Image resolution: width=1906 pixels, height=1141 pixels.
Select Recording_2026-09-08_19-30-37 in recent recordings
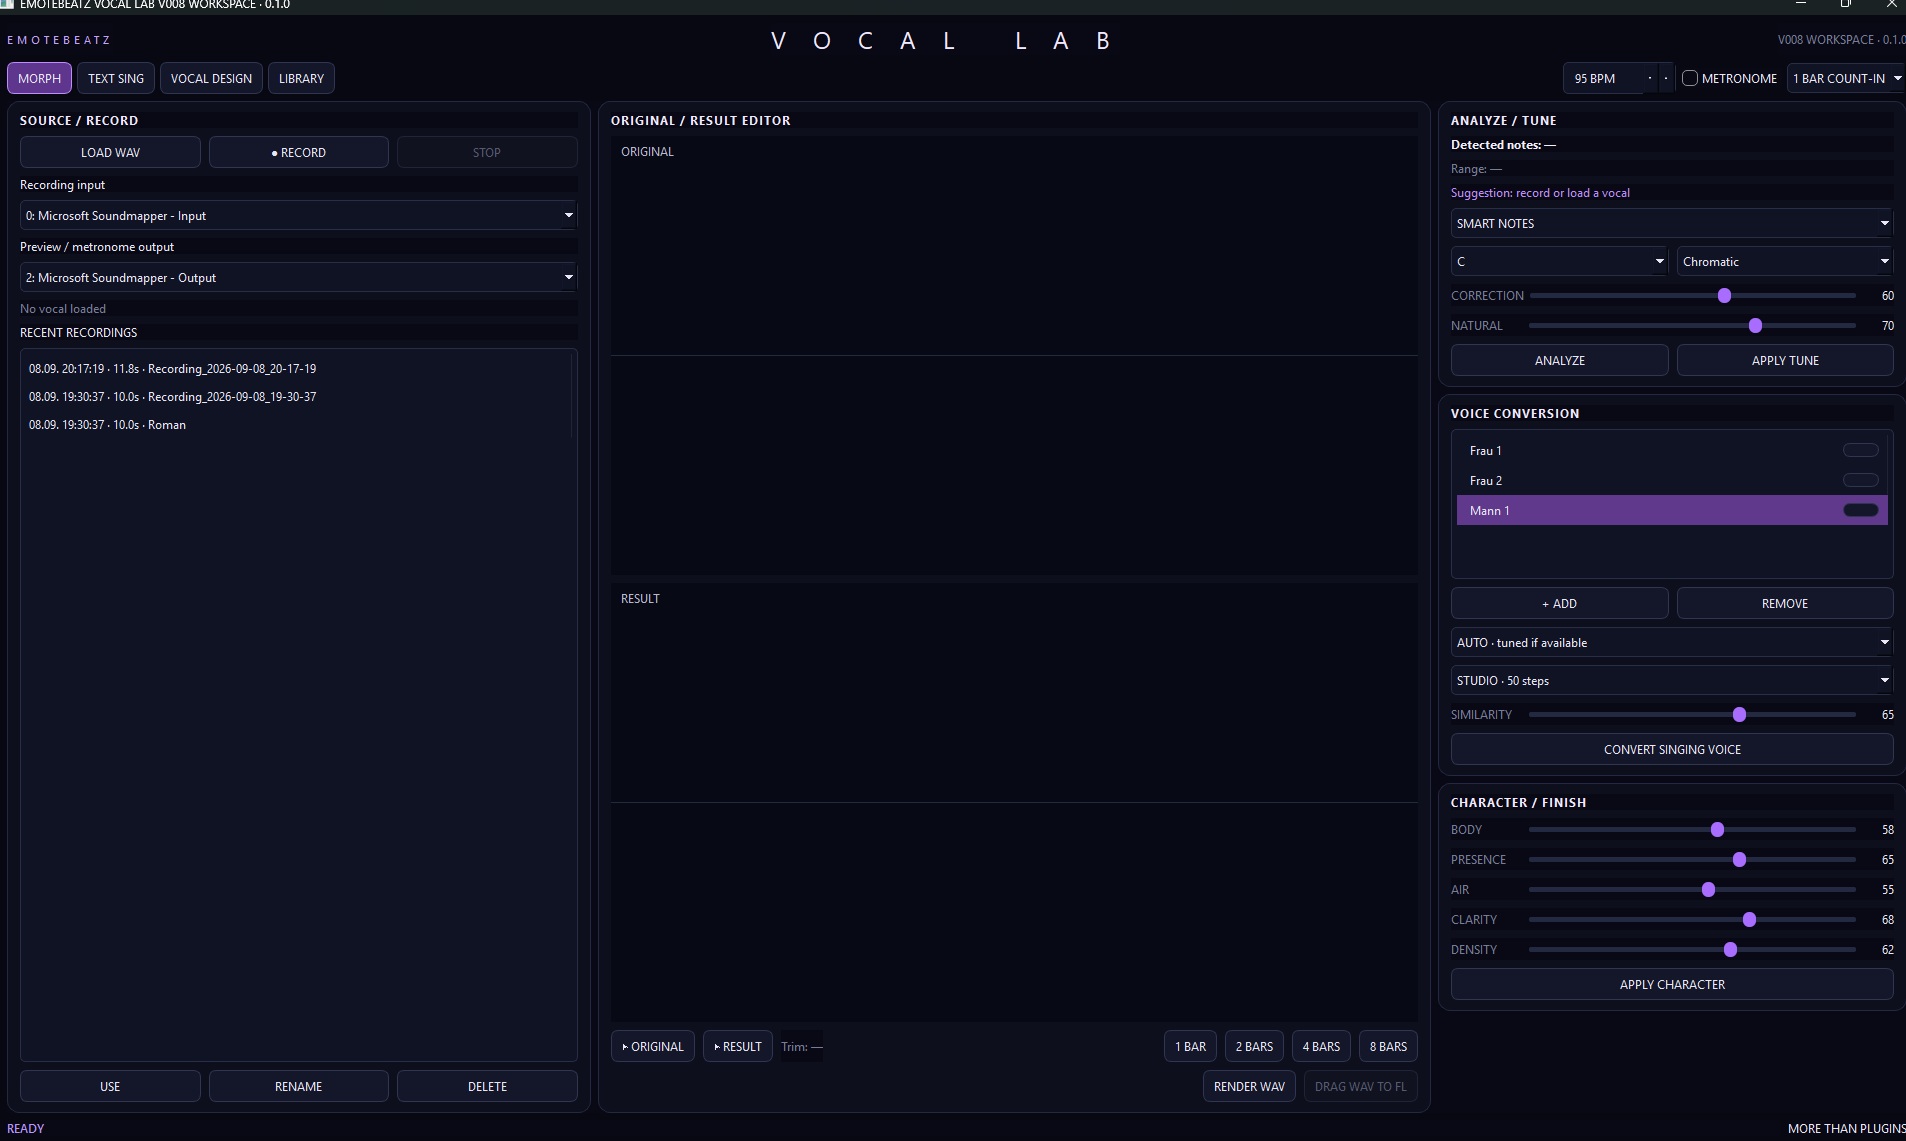pos(297,397)
